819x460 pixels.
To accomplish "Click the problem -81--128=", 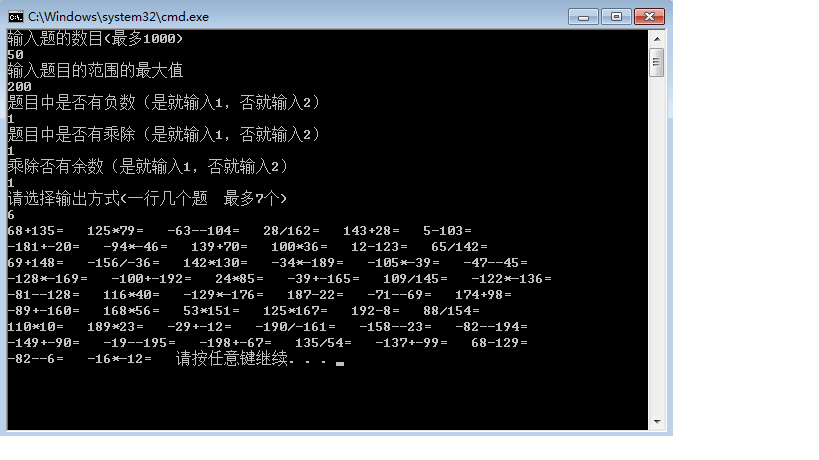I will pyautogui.click(x=43, y=295).
